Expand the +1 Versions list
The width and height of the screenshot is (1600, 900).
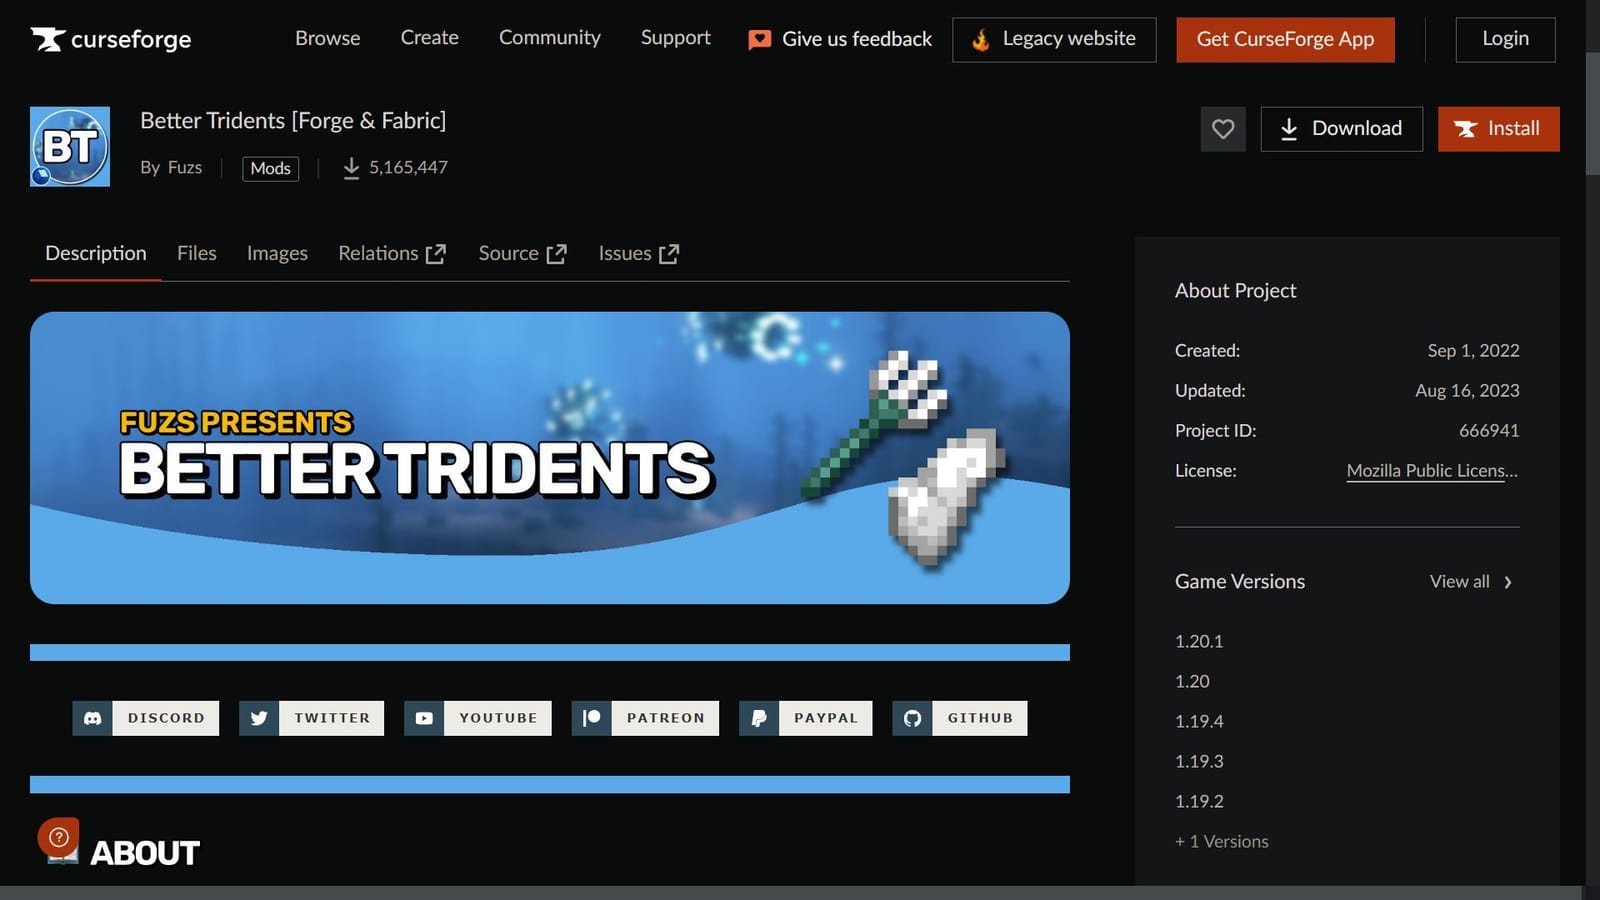coord(1222,841)
